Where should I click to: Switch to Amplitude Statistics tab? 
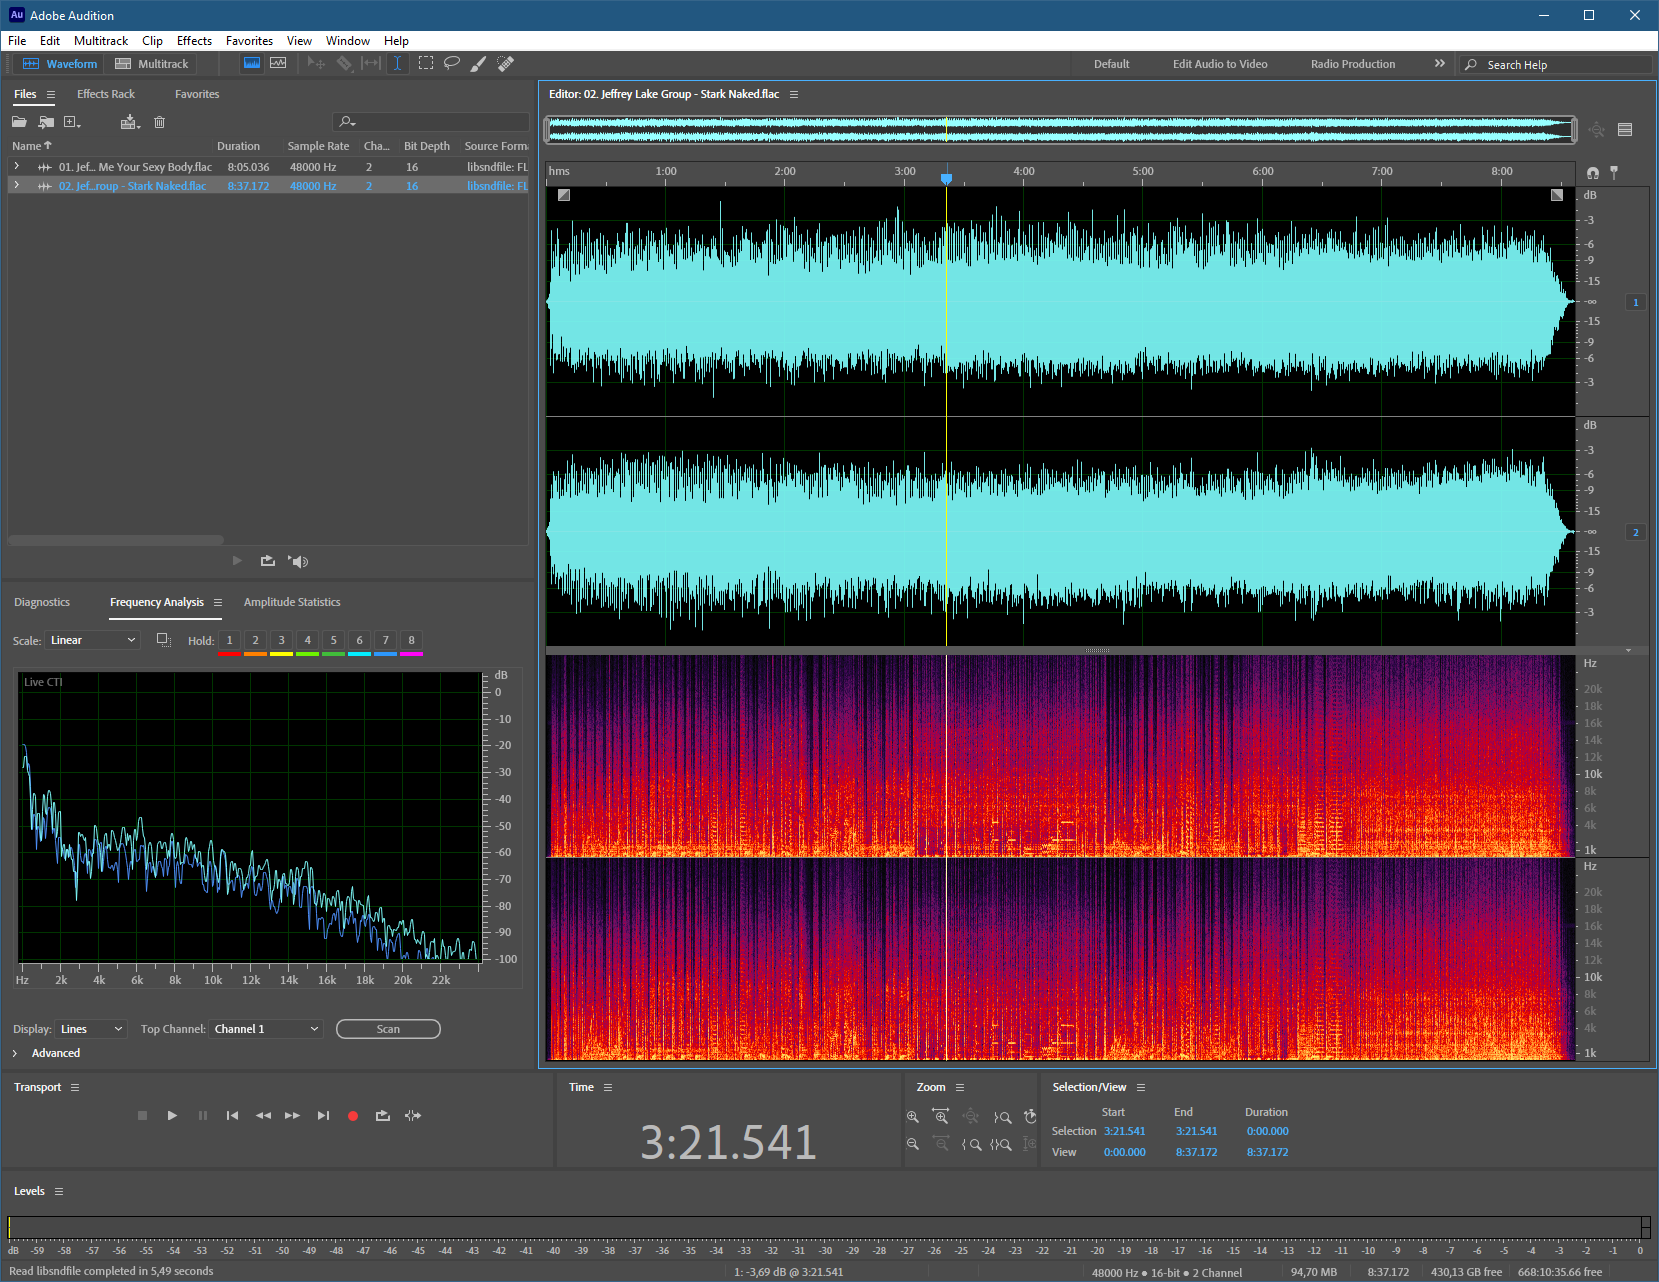[292, 602]
